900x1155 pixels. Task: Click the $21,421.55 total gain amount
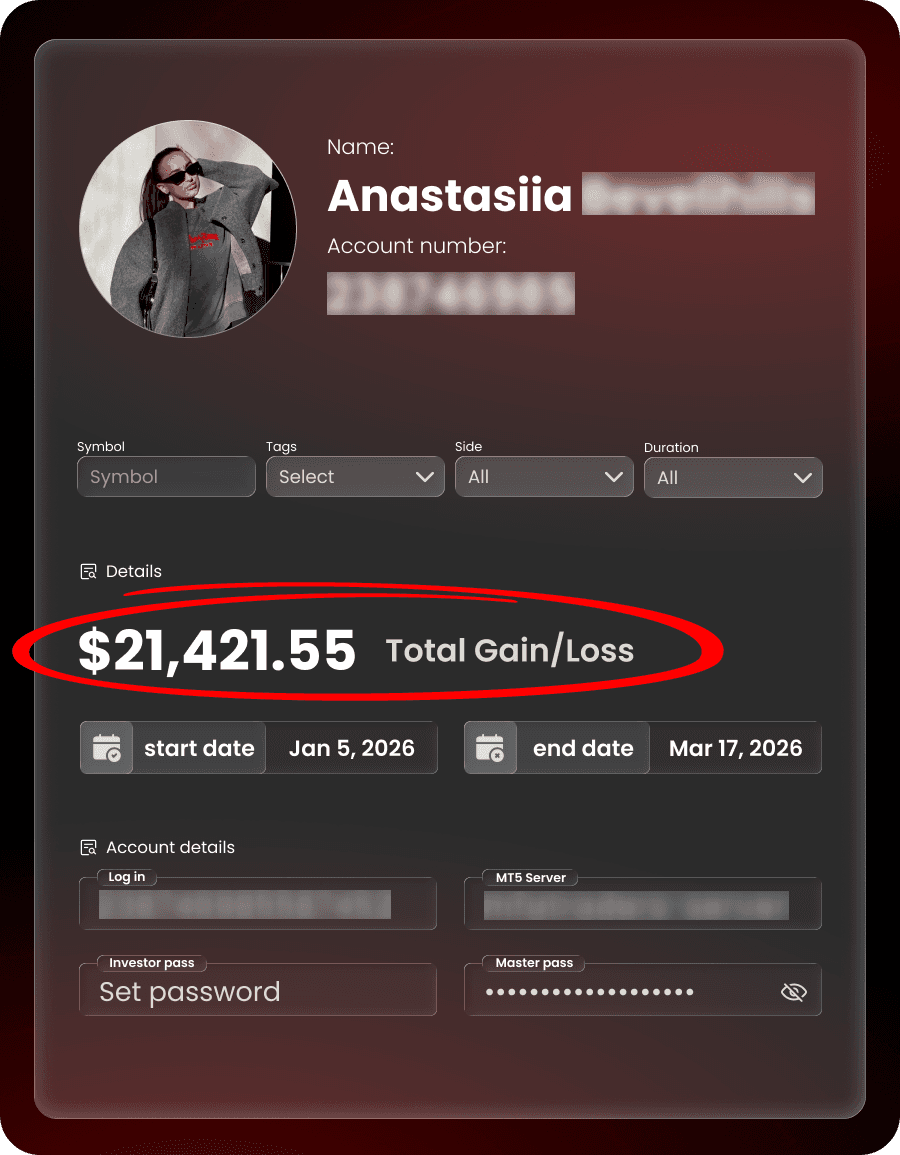(x=217, y=650)
